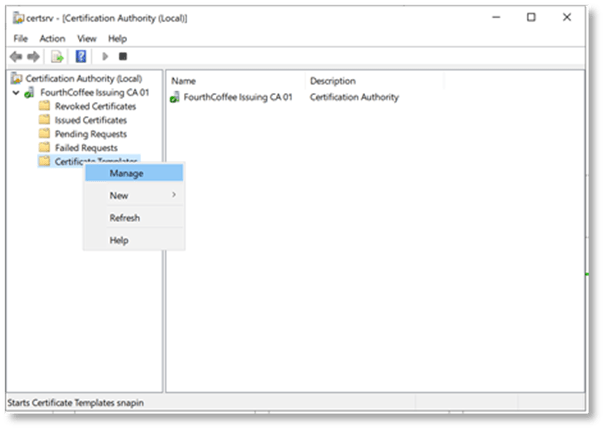This screenshot has height=429, width=604.
Task: Open the File menu
Action: (x=19, y=38)
